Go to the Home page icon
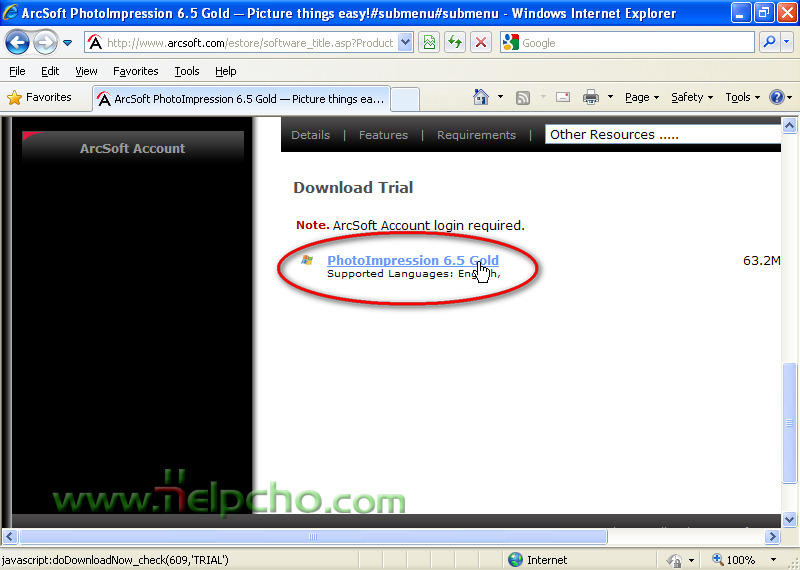 pyautogui.click(x=481, y=97)
